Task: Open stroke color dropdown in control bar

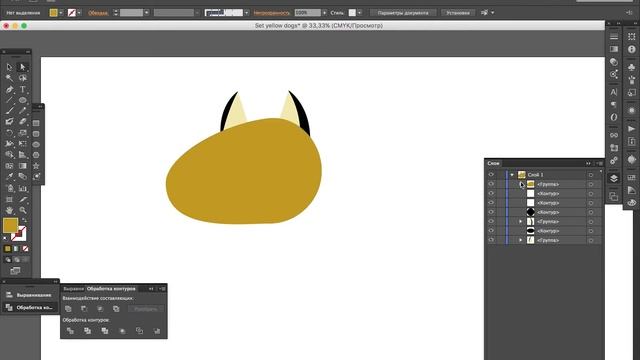Action: 79,13
